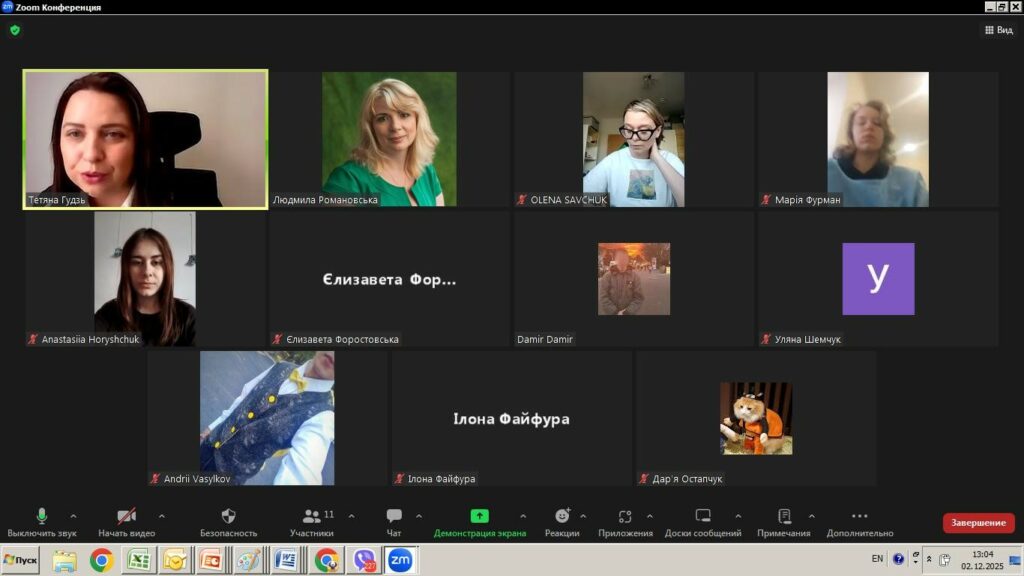Expand audio options arrow beside microphone
Image resolution: width=1024 pixels, height=576 pixels.
(x=73, y=517)
